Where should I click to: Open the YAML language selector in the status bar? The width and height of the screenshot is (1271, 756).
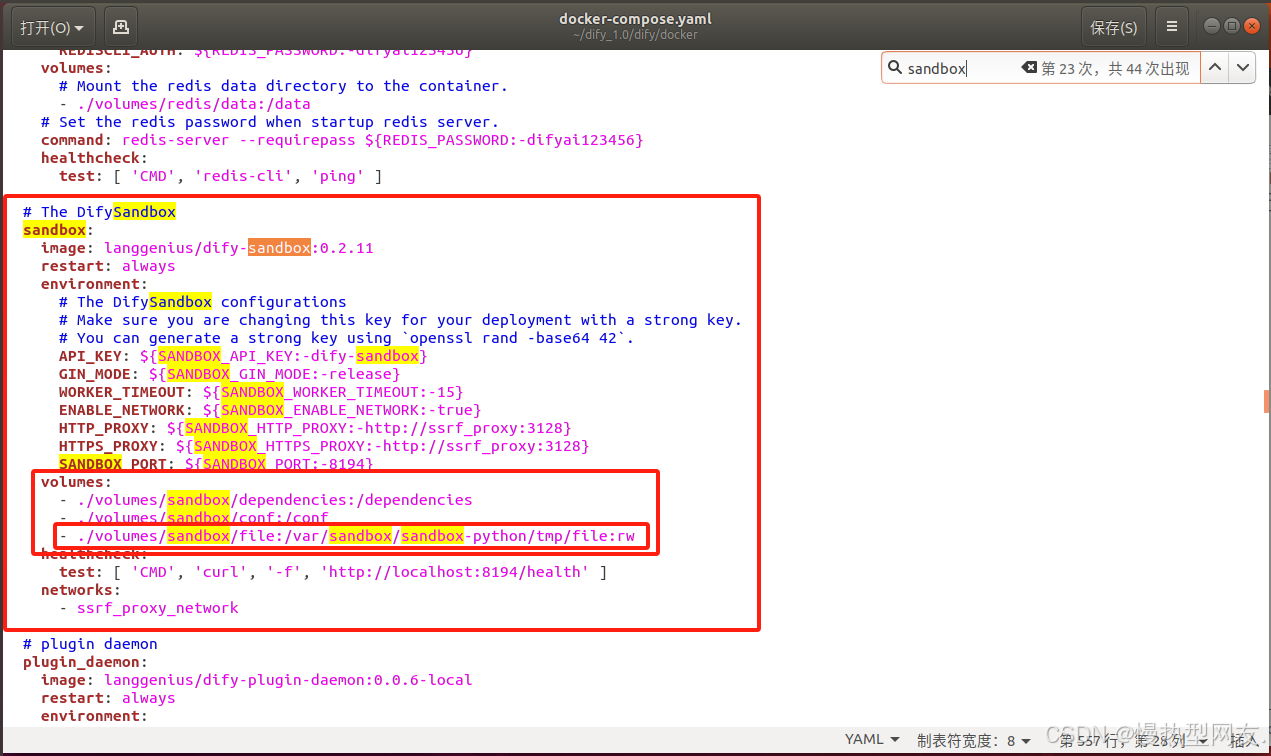click(x=871, y=740)
